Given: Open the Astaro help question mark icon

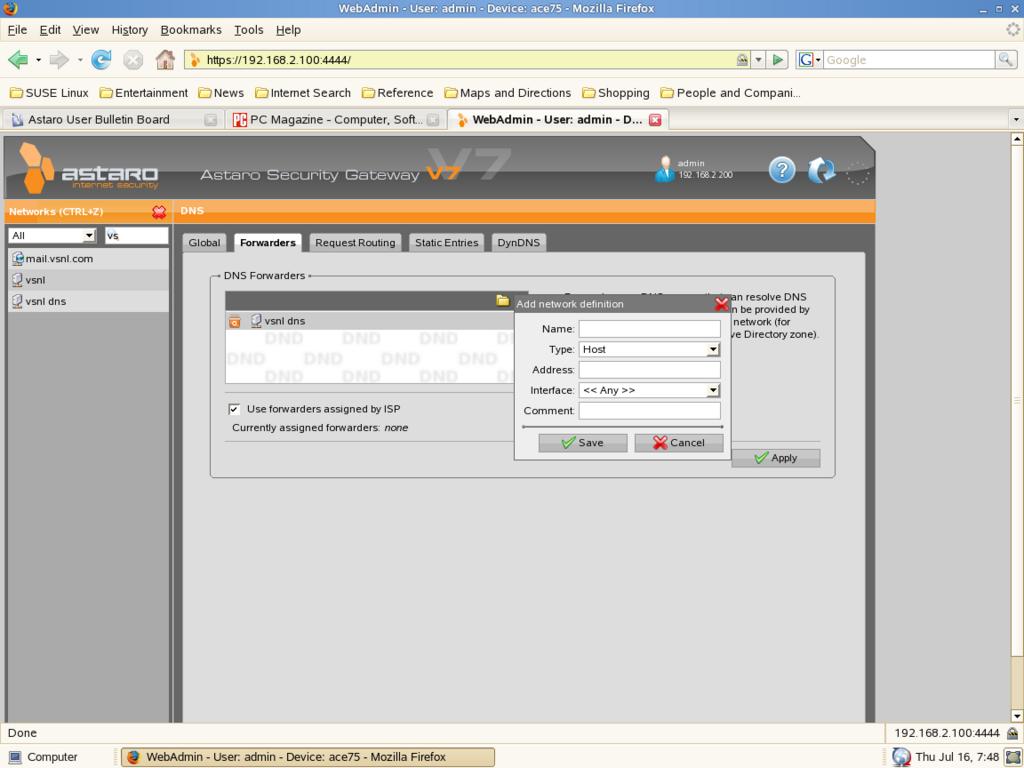Looking at the screenshot, I should point(782,170).
